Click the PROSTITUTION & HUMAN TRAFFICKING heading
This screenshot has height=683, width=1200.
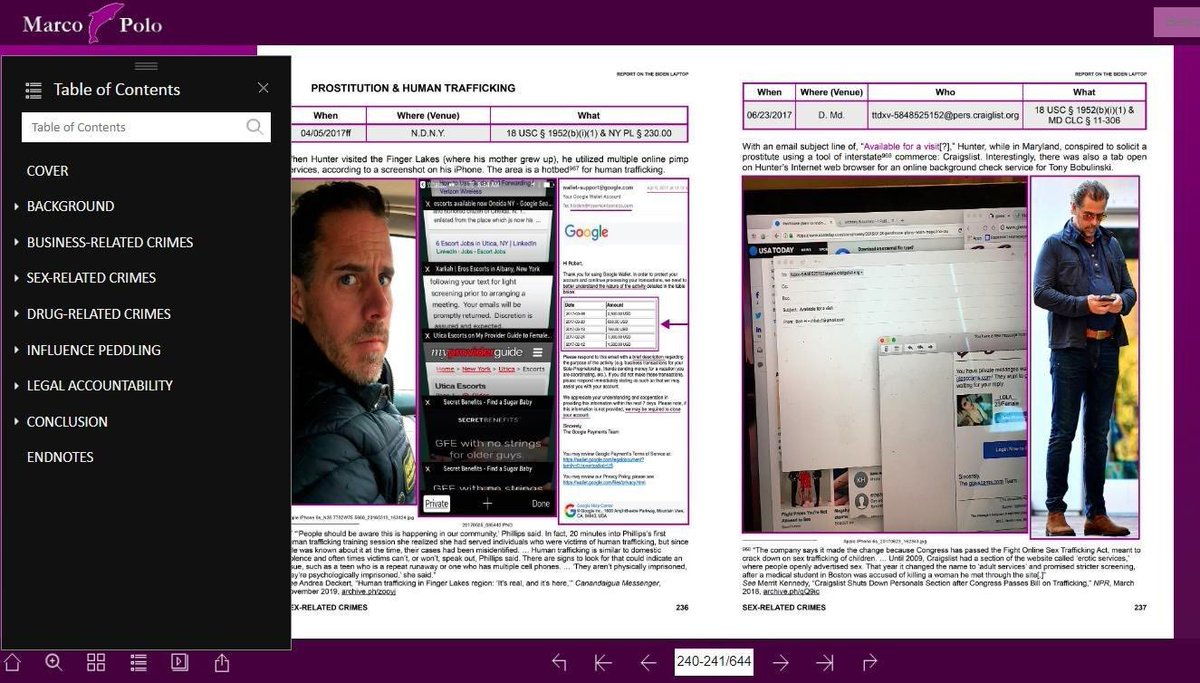point(413,88)
